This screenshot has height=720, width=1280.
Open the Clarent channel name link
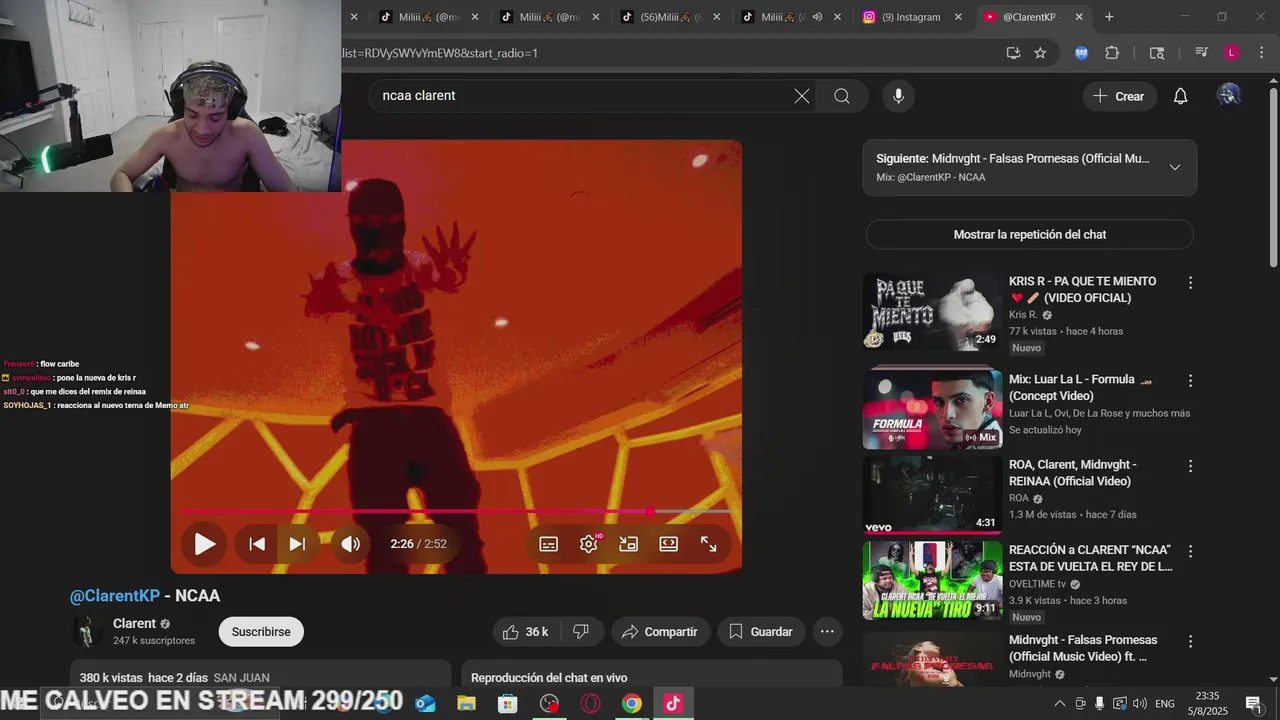click(x=134, y=624)
